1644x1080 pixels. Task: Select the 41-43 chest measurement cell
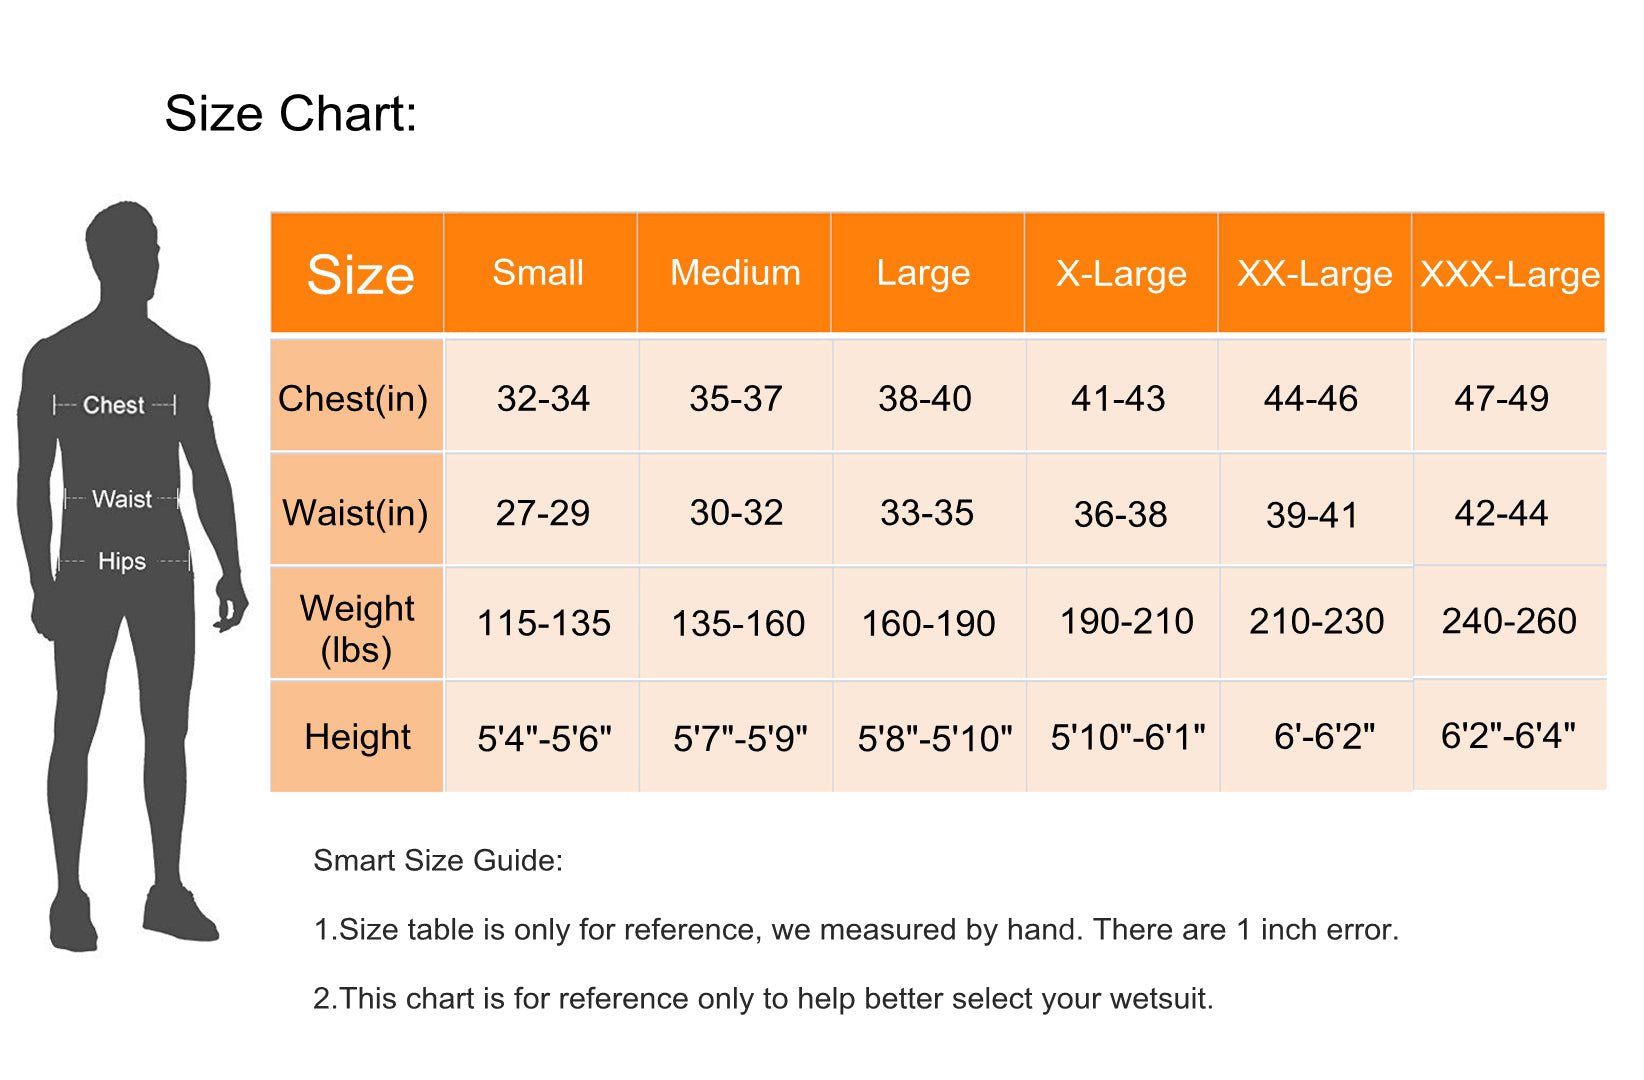[x=1118, y=398]
